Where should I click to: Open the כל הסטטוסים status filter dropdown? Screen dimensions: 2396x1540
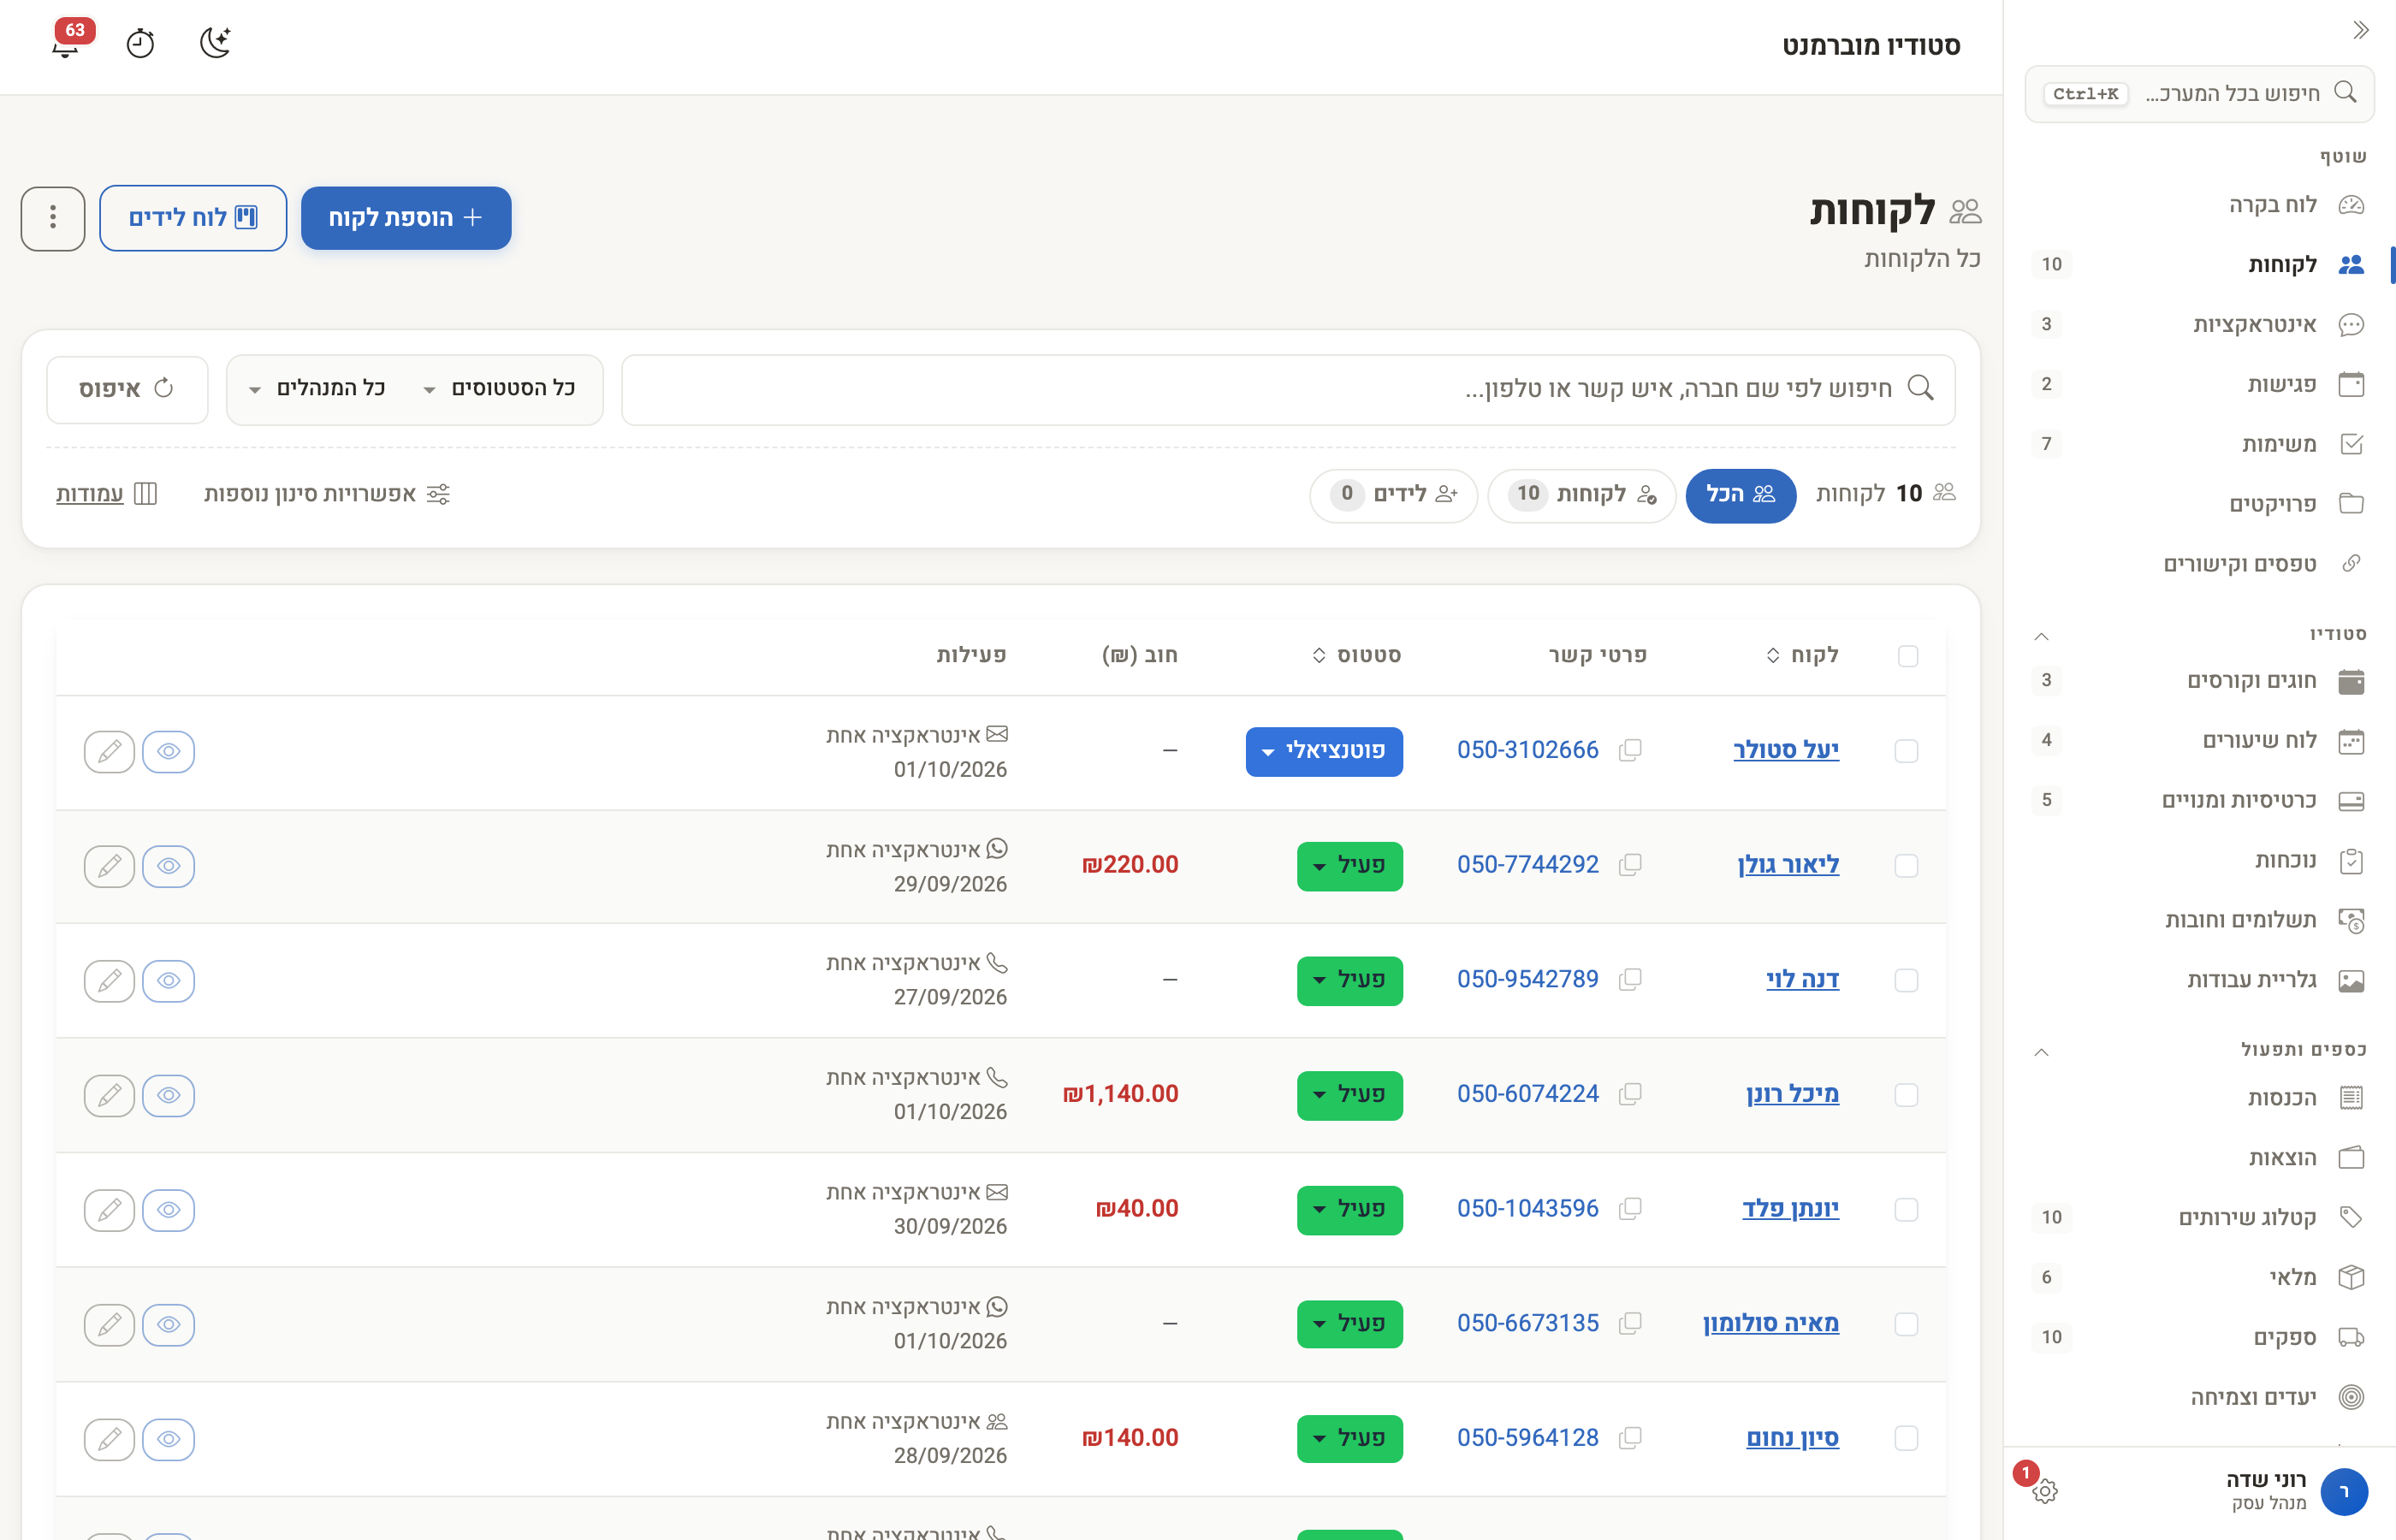click(x=499, y=389)
